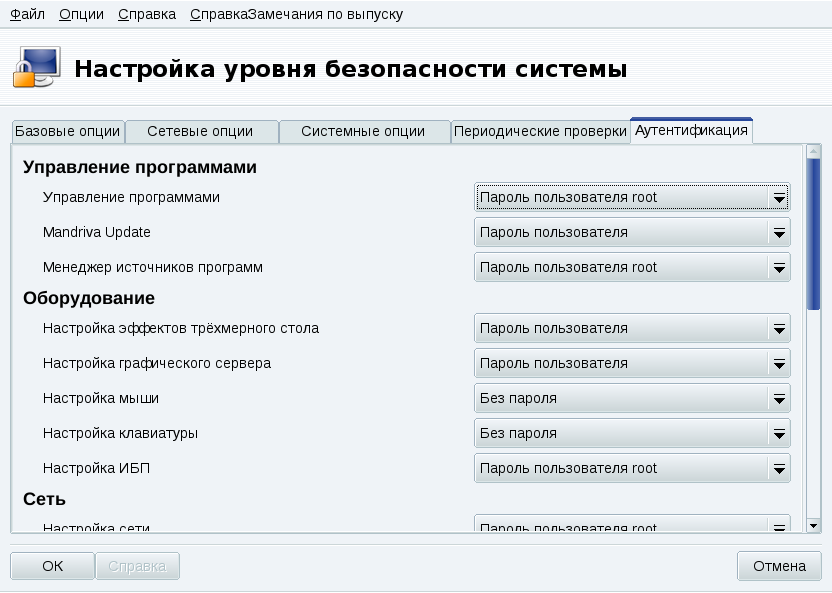Cancel changes using the Отмена button

(x=779, y=565)
